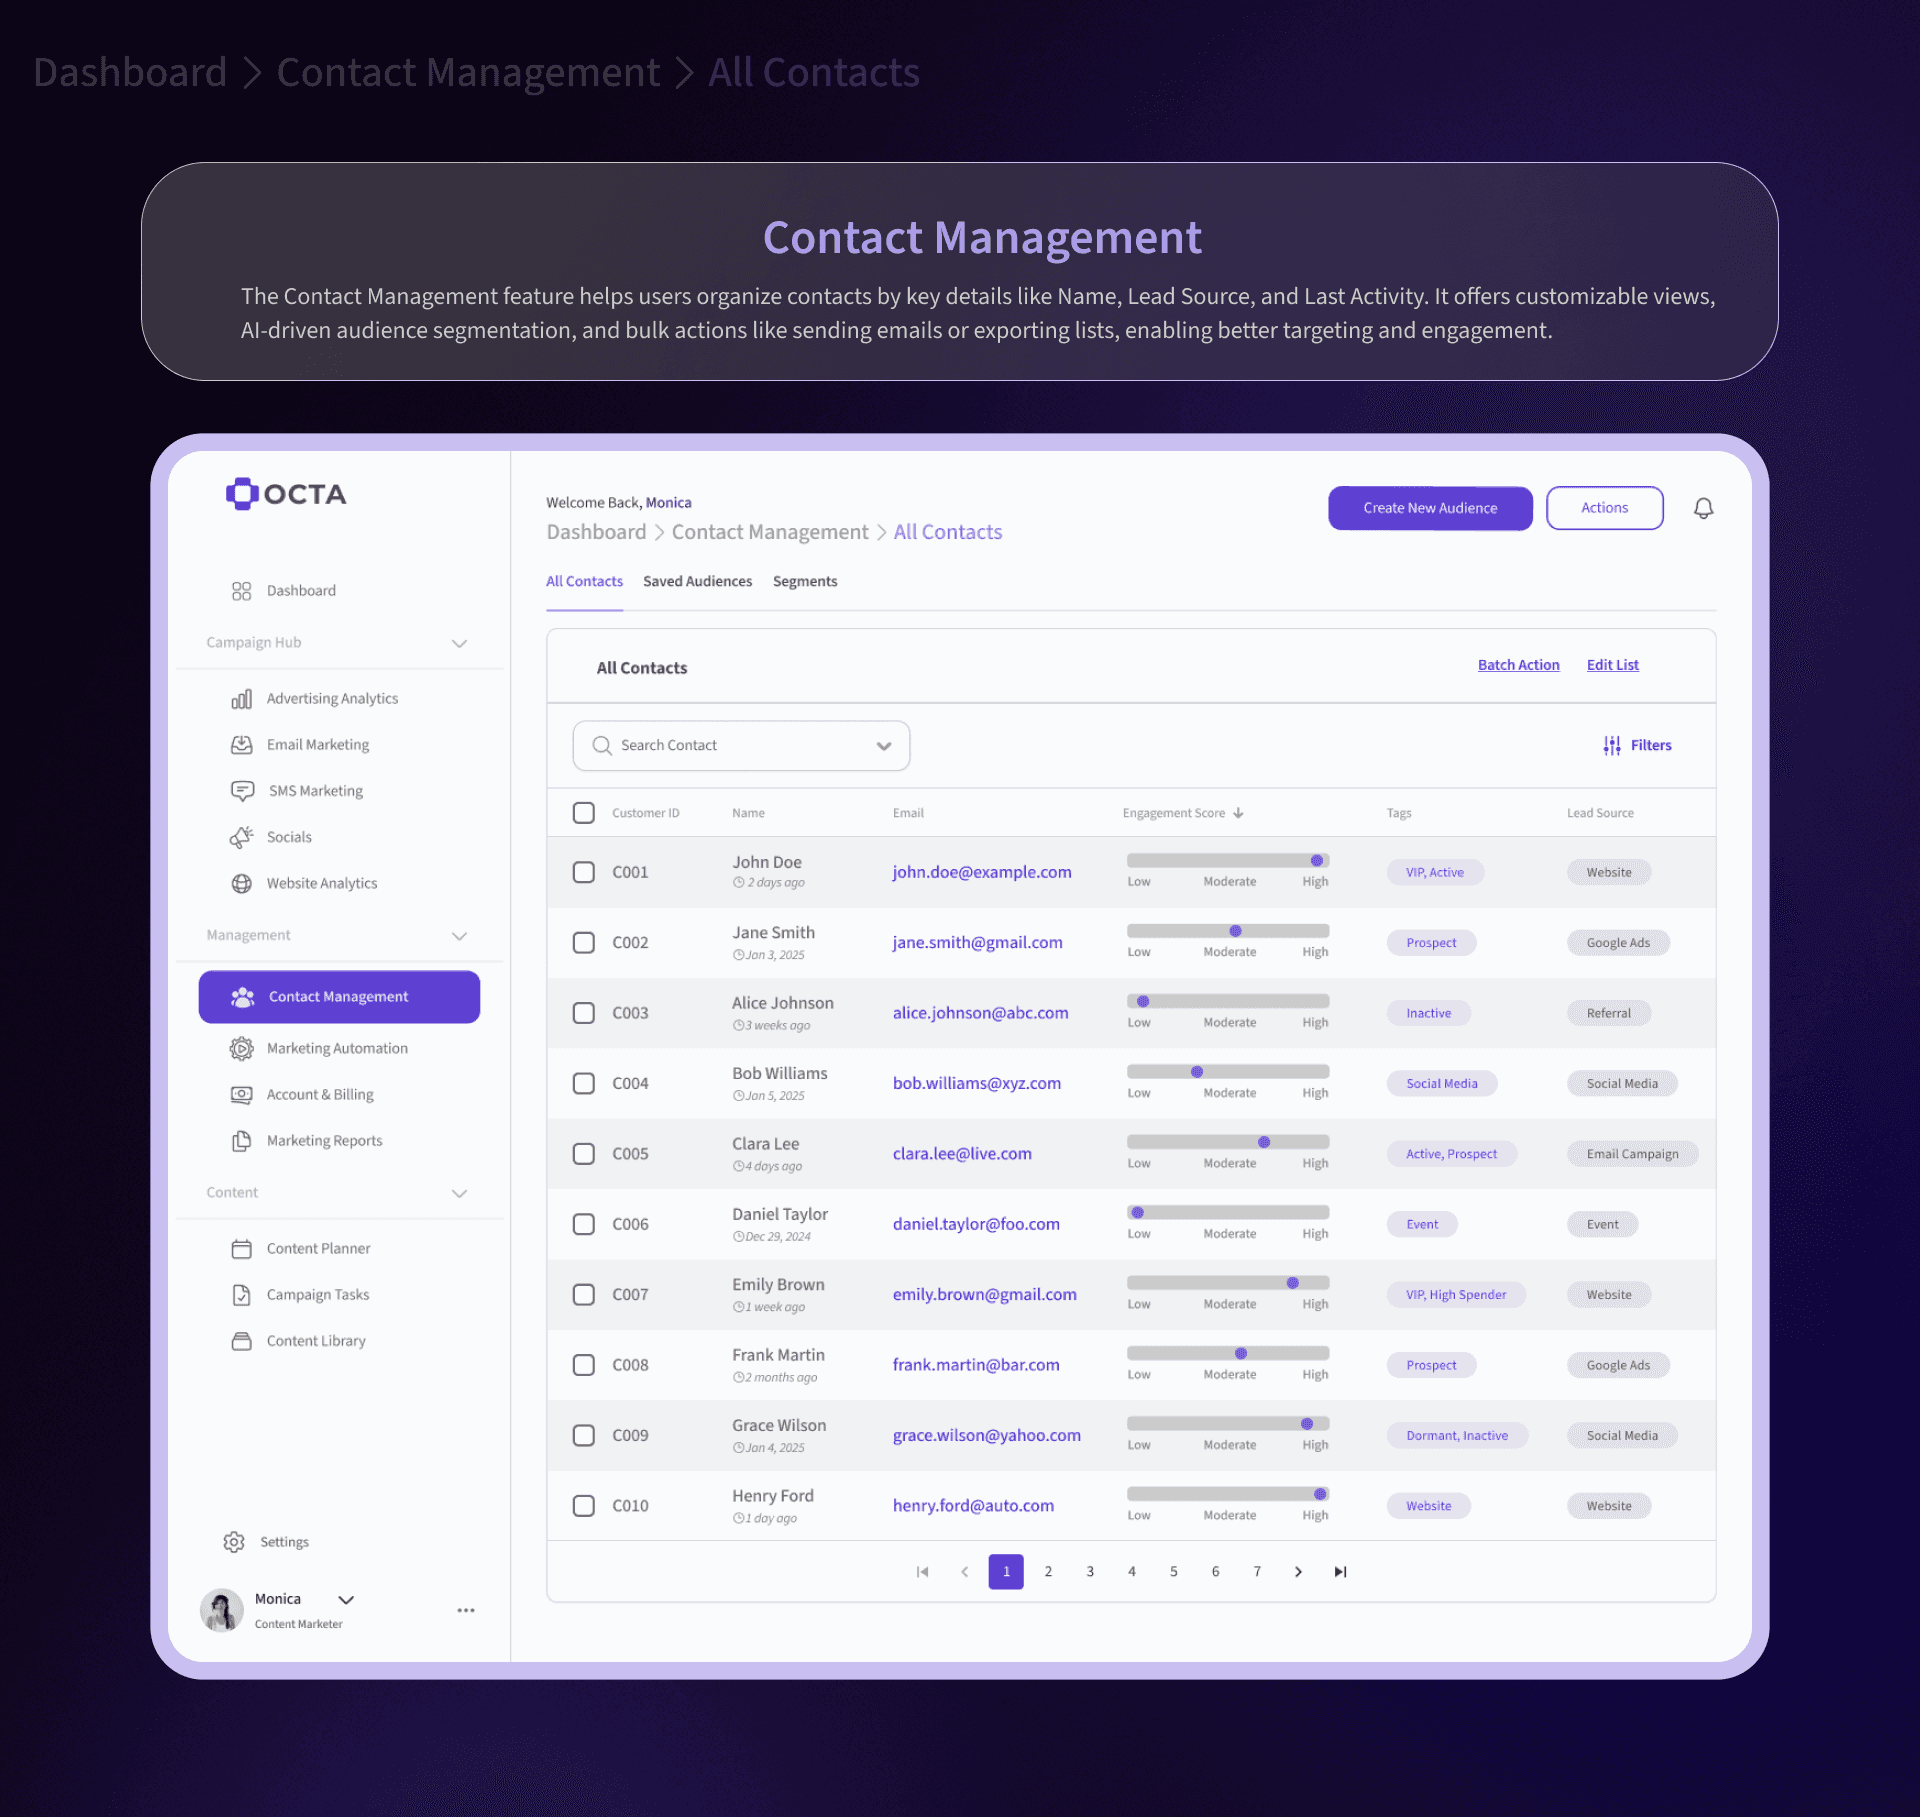This screenshot has width=1920, height=1817.
Task: Open SMS Marketing chat icon
Action: [242, 791]
